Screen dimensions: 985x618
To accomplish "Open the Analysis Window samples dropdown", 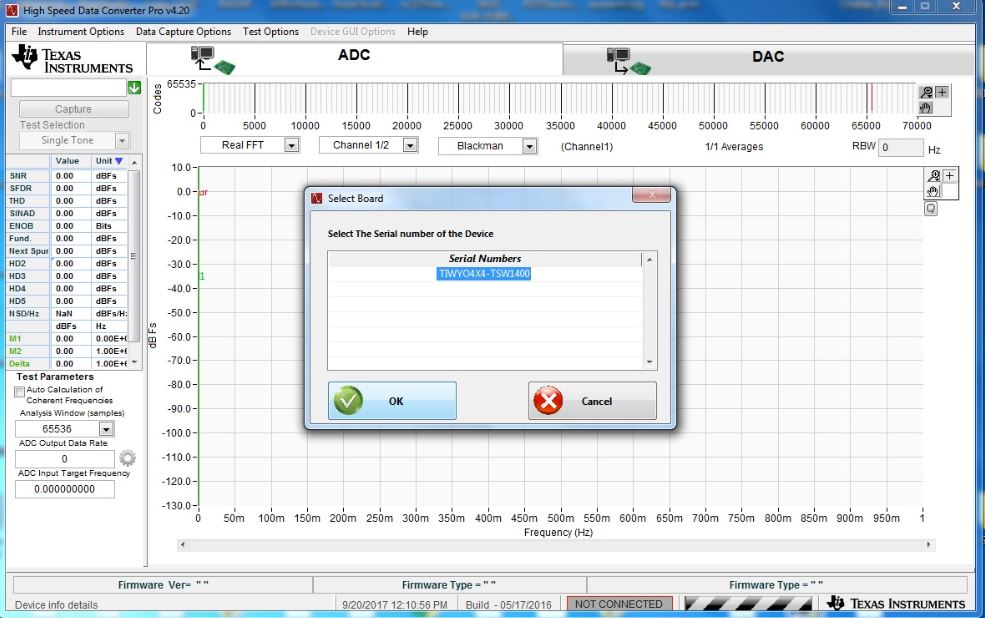I will [x=107, y=429].
